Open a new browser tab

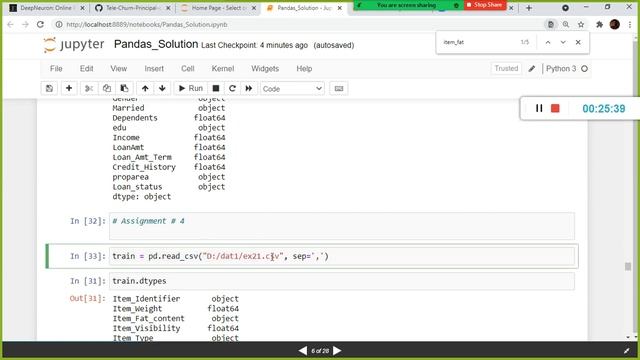pyautogui.click(x=529, y=8)
